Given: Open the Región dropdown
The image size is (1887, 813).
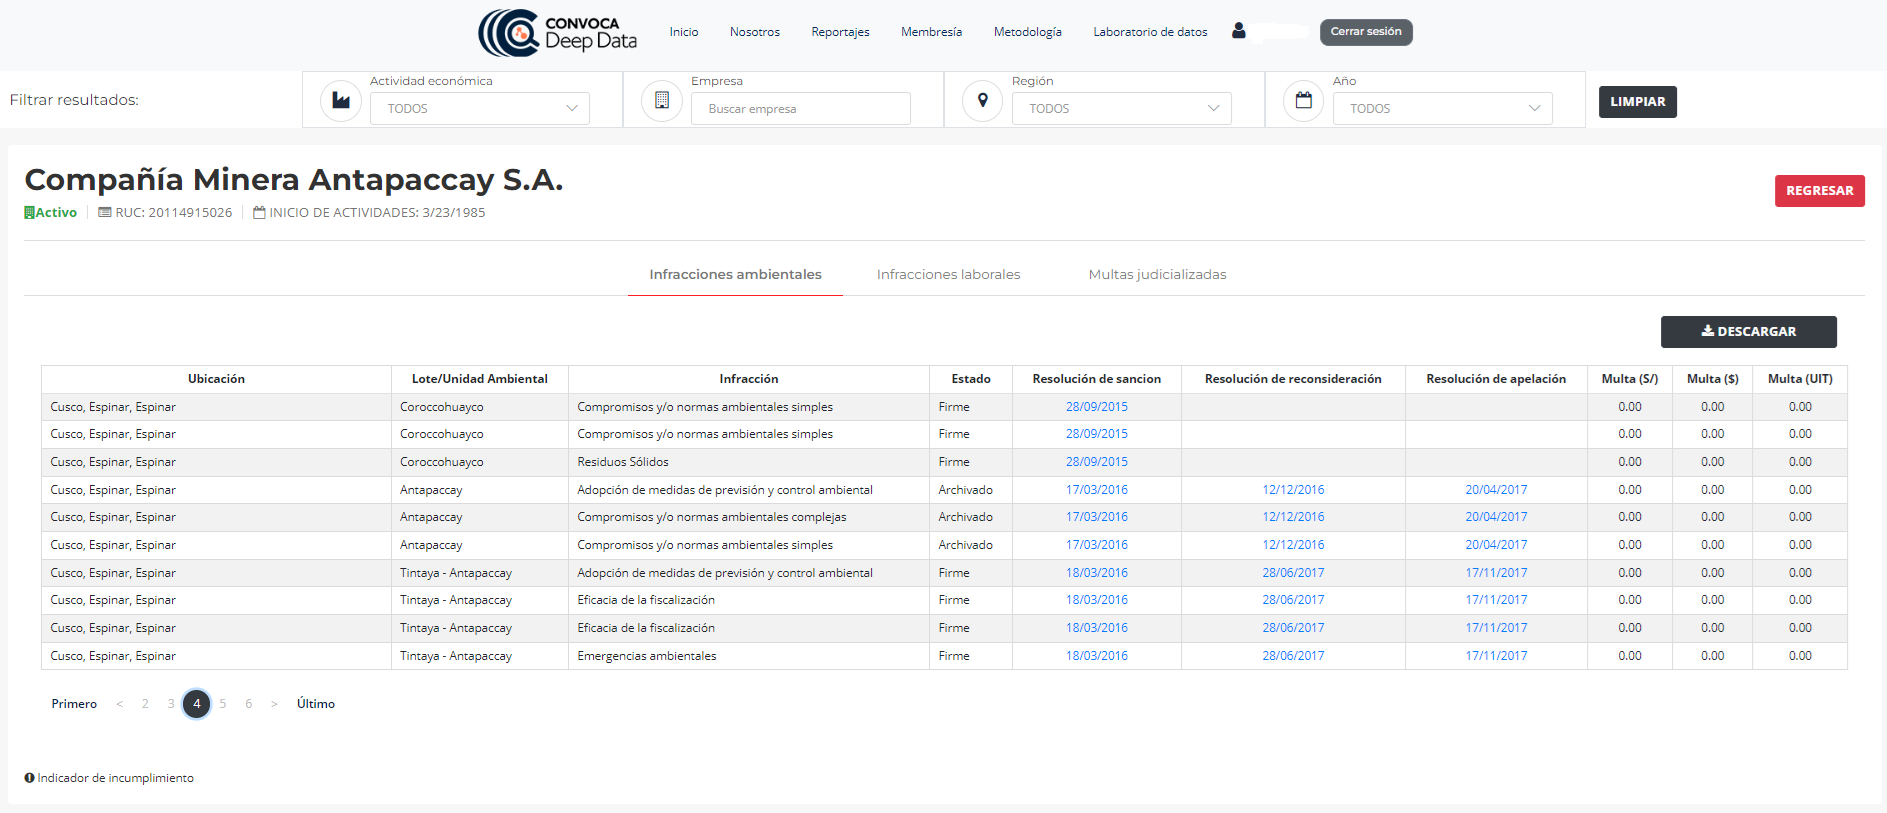Looking at the screenshot, I should click(1122, 108).
